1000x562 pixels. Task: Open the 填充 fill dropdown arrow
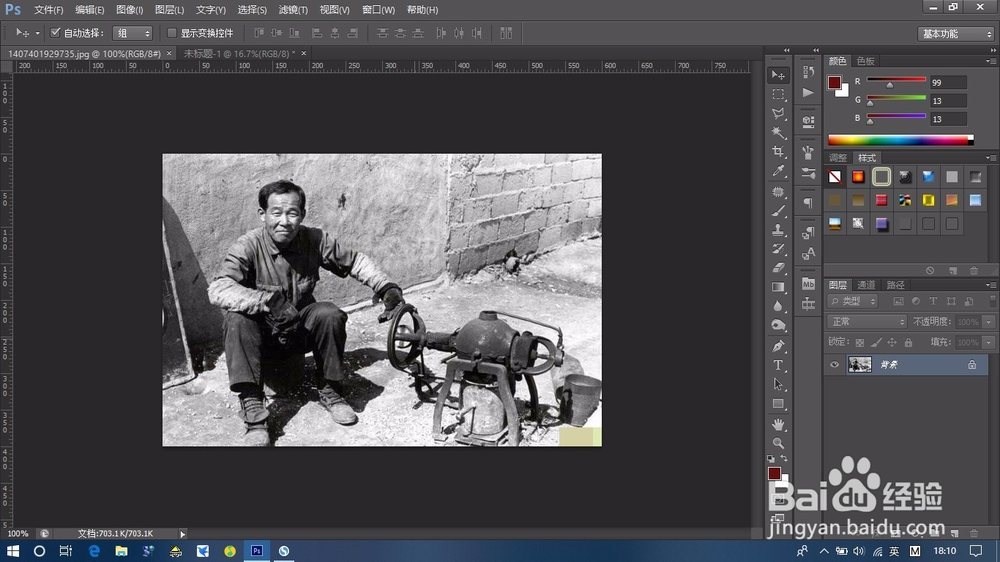[989, 343]
